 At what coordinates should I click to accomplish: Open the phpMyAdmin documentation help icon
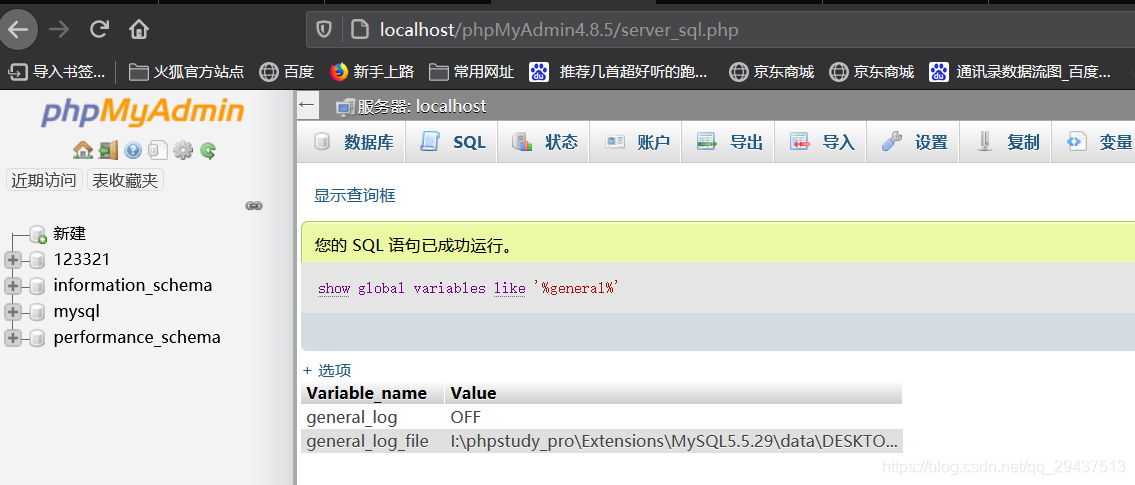(132, 150)
